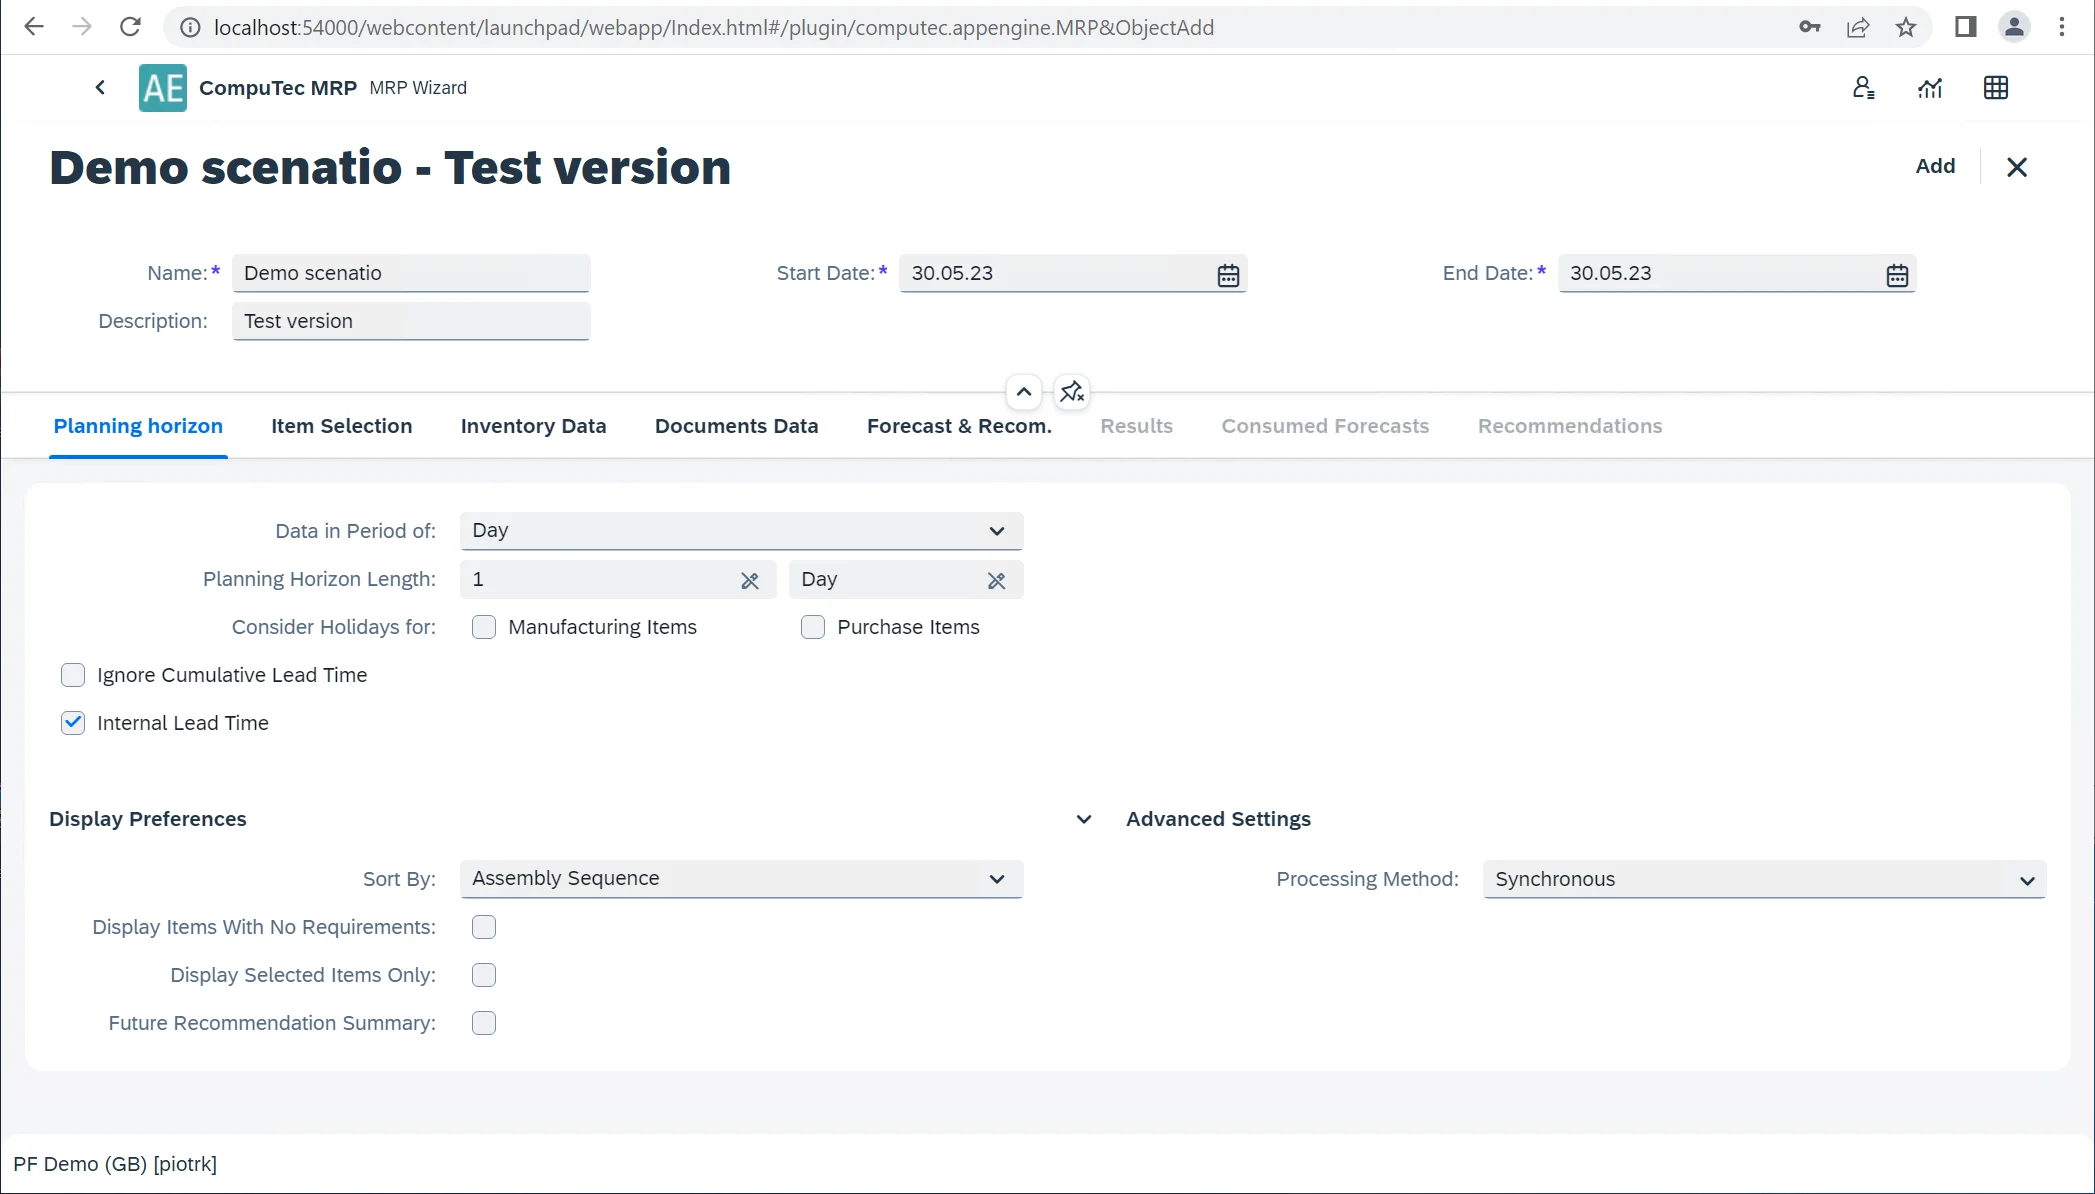Open the chart analytics icon in header
The image size is (2095, 1194).
click(1930, 88)
